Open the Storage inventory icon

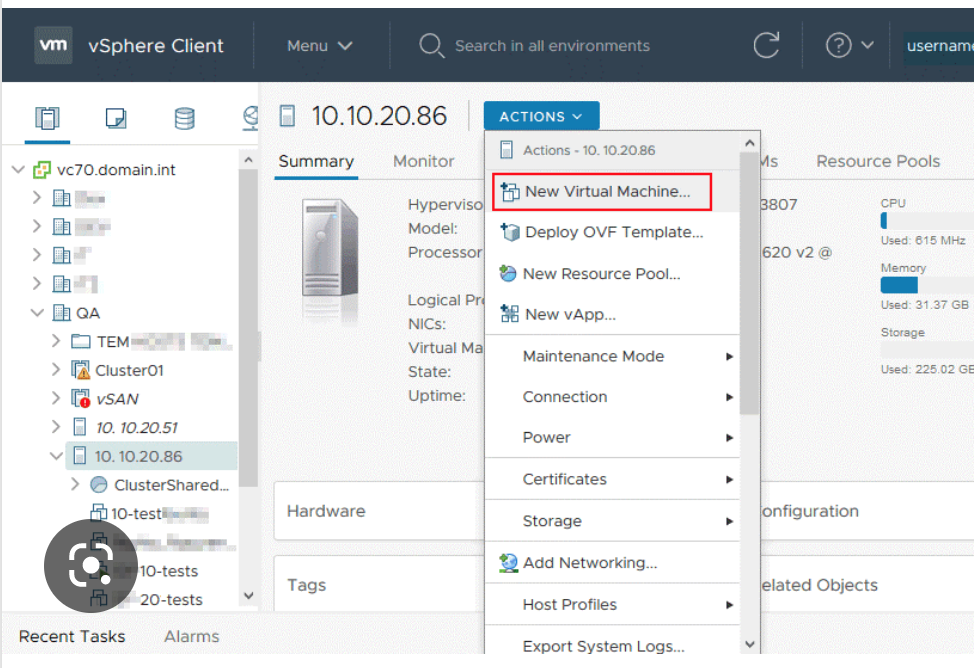pyautogui.click(x=184, y=117)
